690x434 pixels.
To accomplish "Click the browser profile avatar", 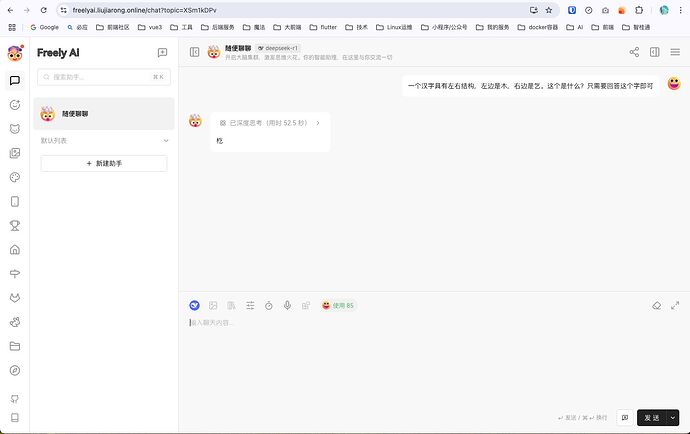I will click(664, 10).
